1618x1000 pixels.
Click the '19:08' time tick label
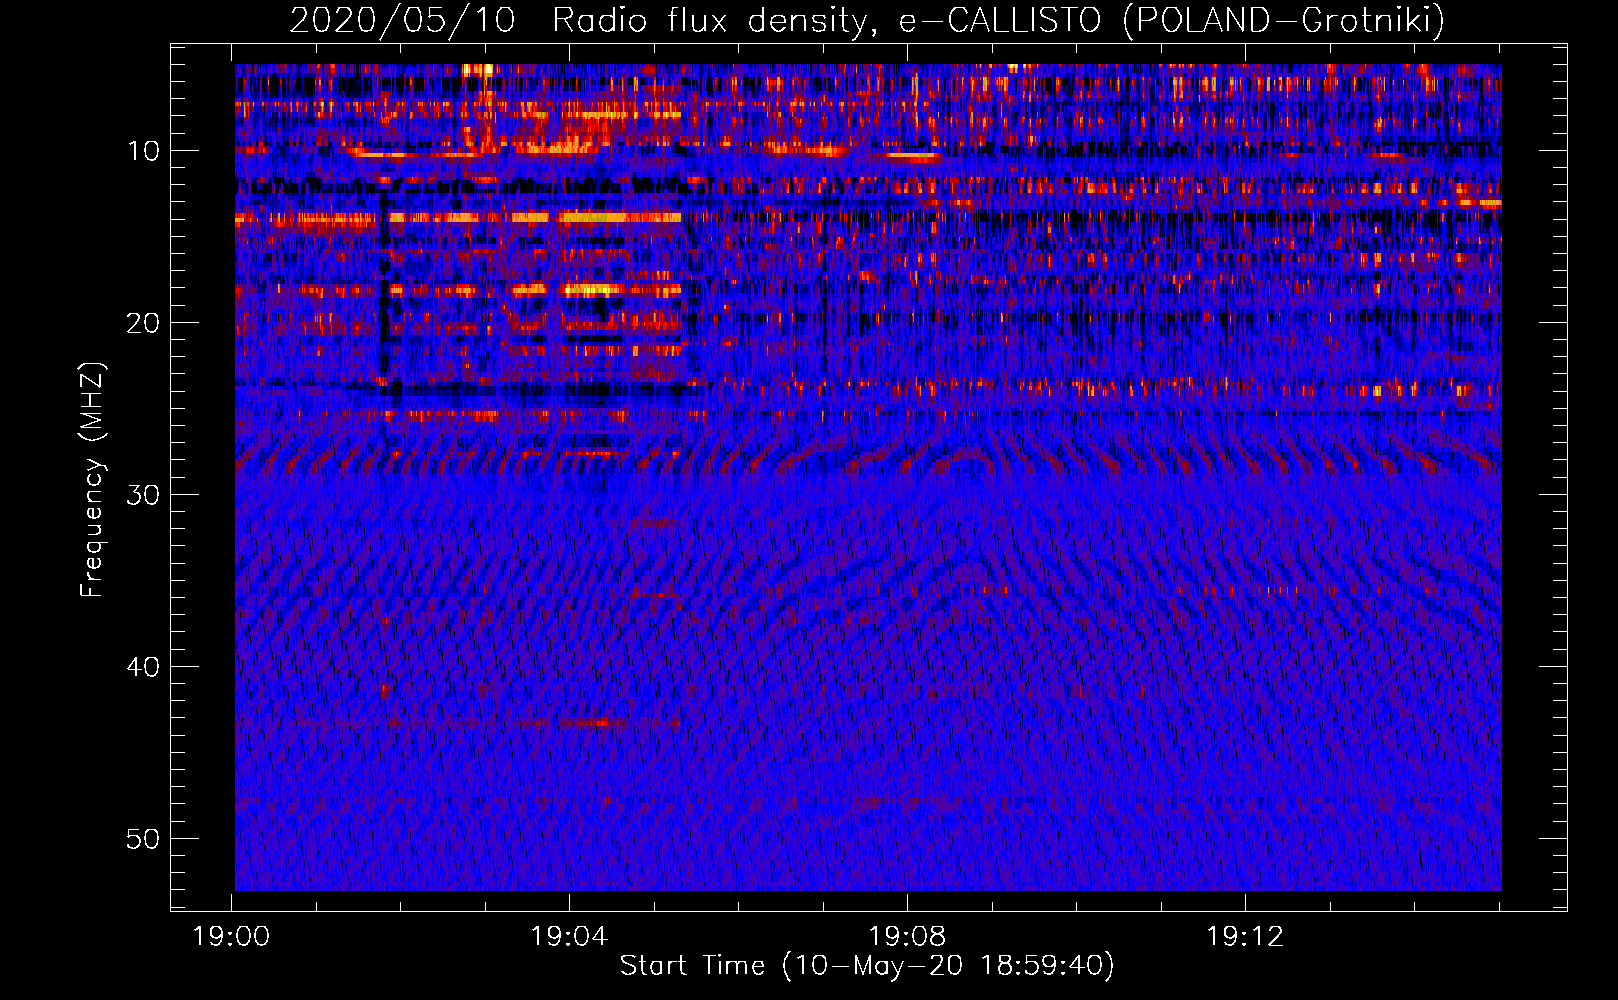907,937
